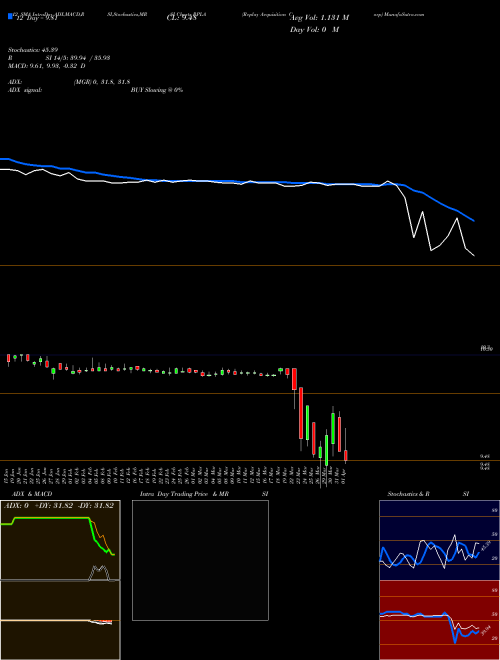Click the MACD values line
Screen dimensions: 500x660
tap(47, 66)
